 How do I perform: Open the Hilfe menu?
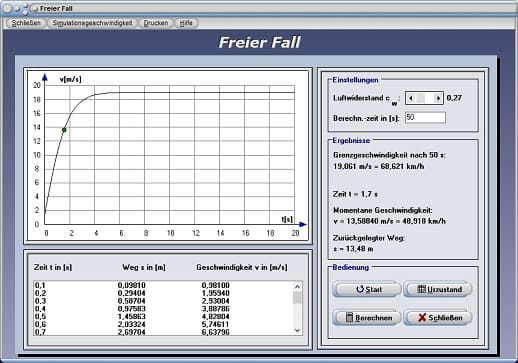tap(186, 23)
